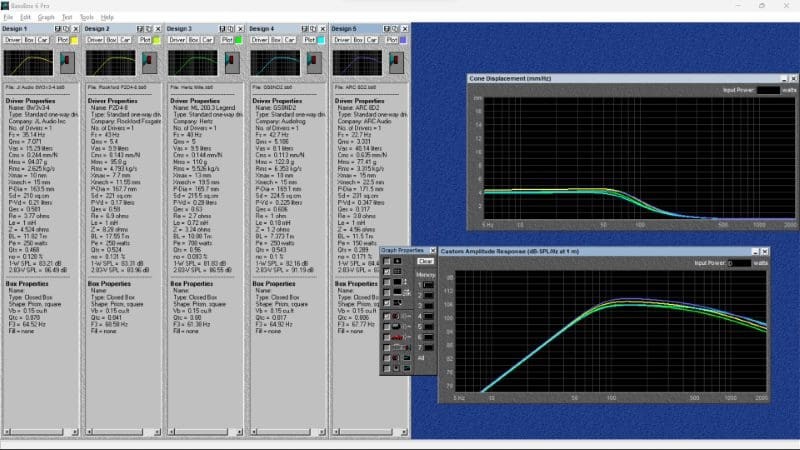The width and height of the screenshot is (800, 450).
Task: Open Design 2 mini response graph thumbnail
Action: [111, 63]
